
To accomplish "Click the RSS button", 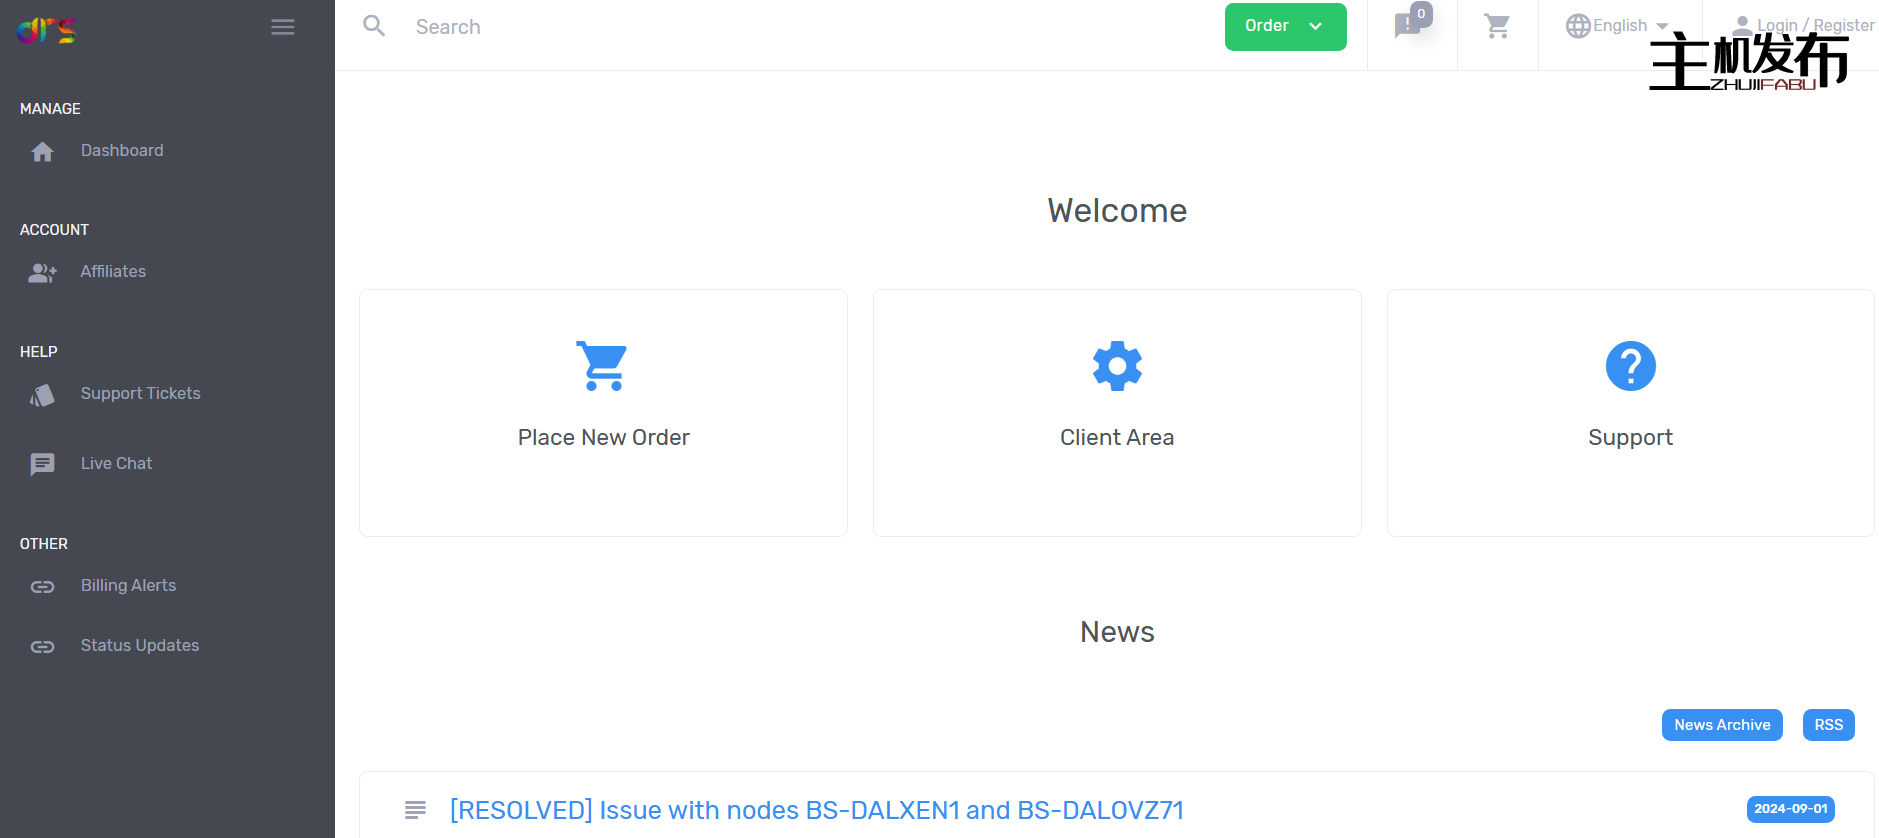I will (1828, 725).
